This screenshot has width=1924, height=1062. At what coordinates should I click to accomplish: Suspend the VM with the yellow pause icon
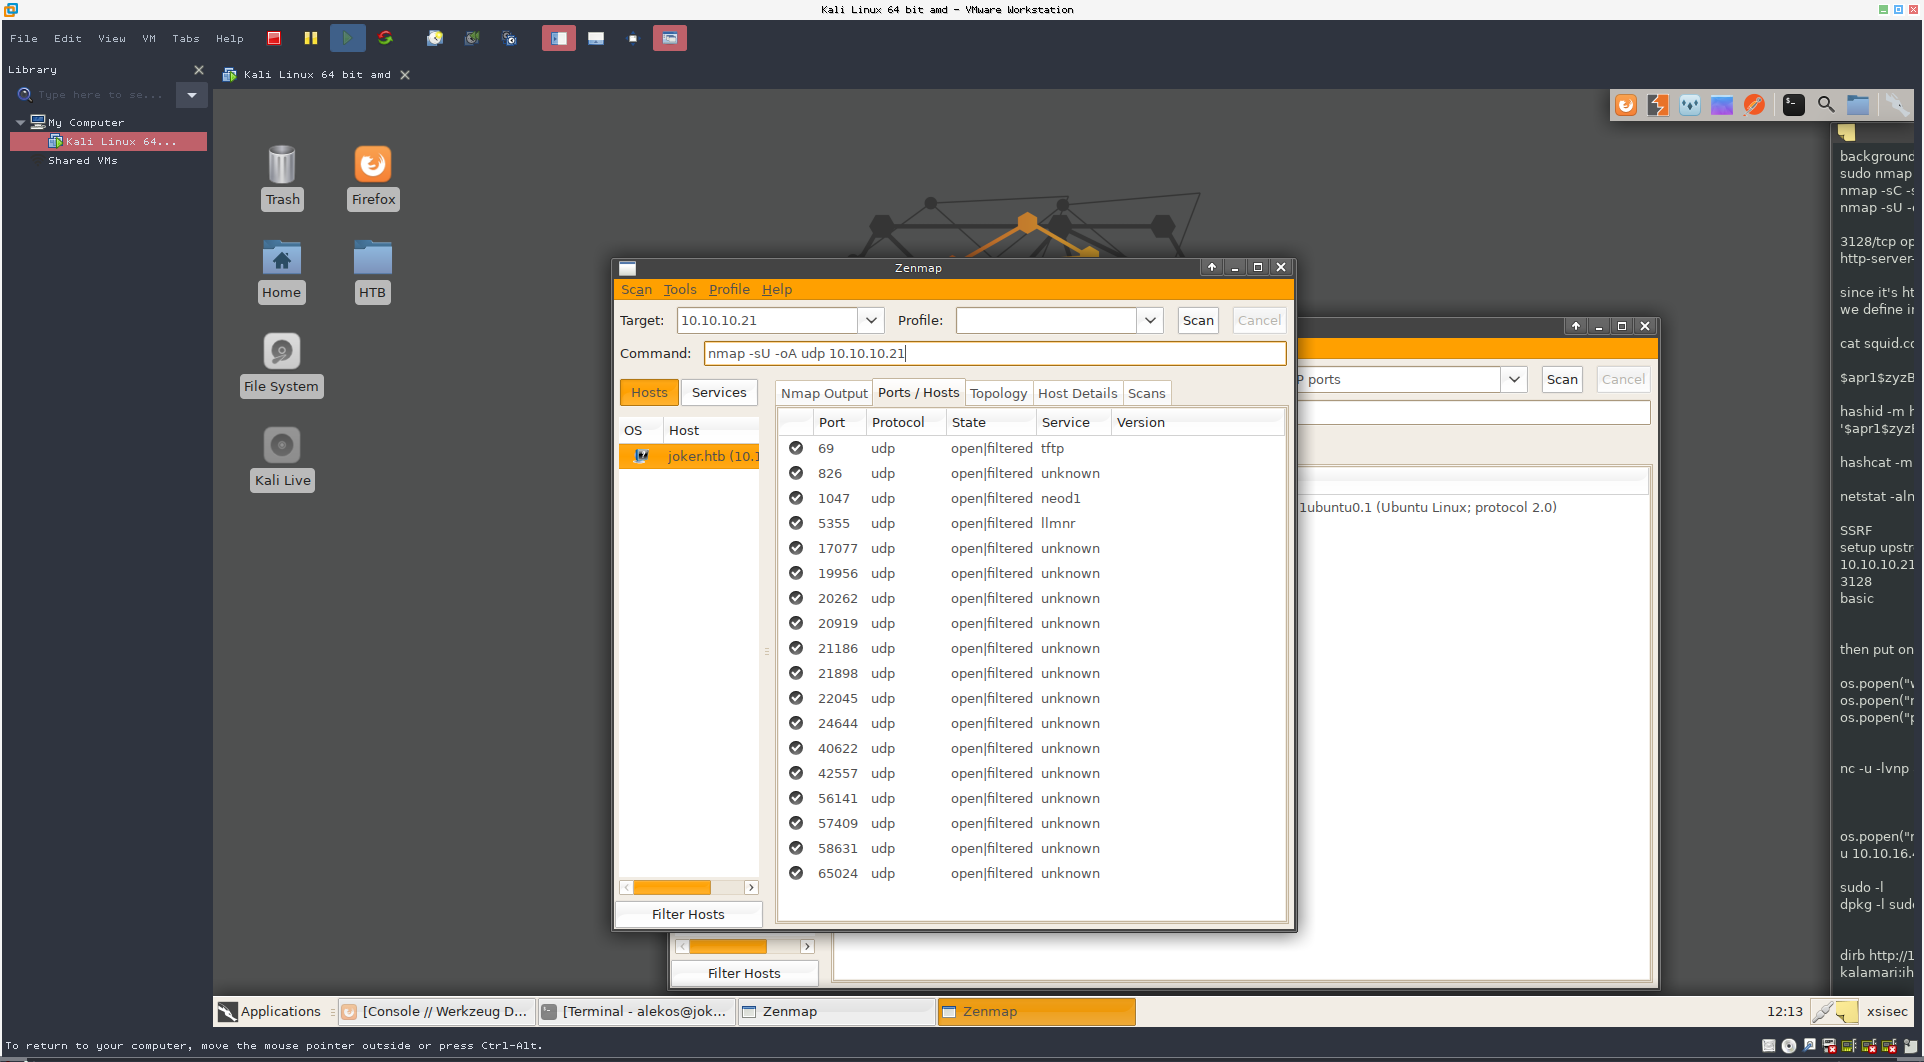coord(311,38)
